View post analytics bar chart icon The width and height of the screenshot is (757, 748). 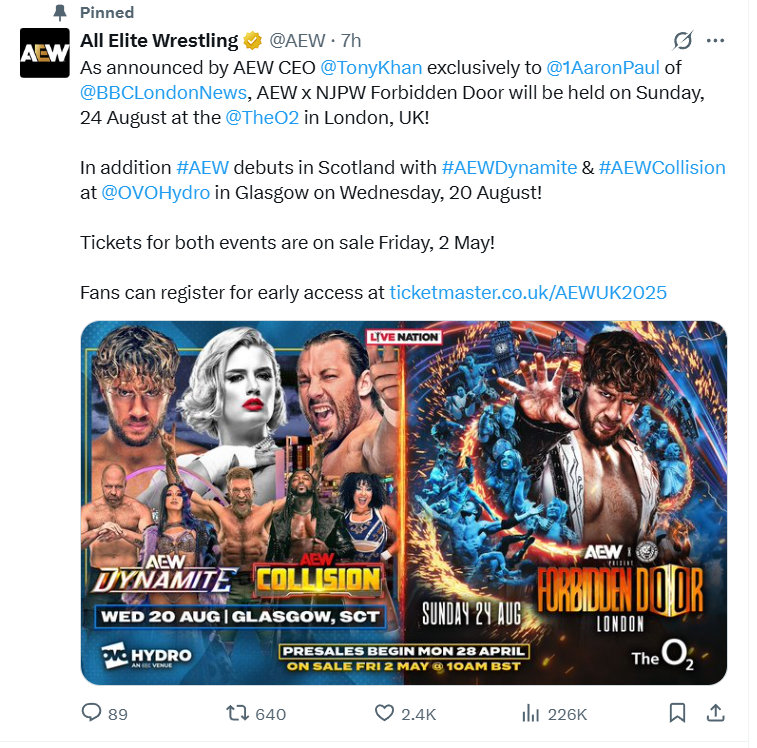click(x=531, y=713)
